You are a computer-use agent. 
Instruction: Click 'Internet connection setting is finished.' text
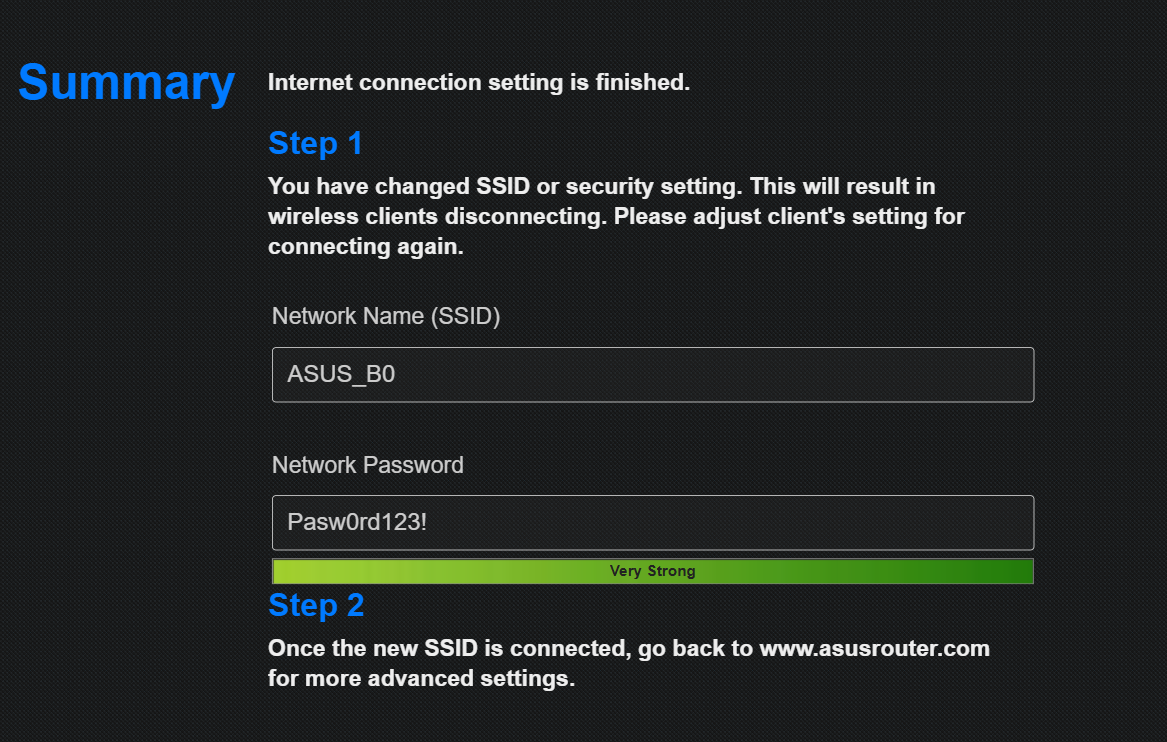[479, 82]
